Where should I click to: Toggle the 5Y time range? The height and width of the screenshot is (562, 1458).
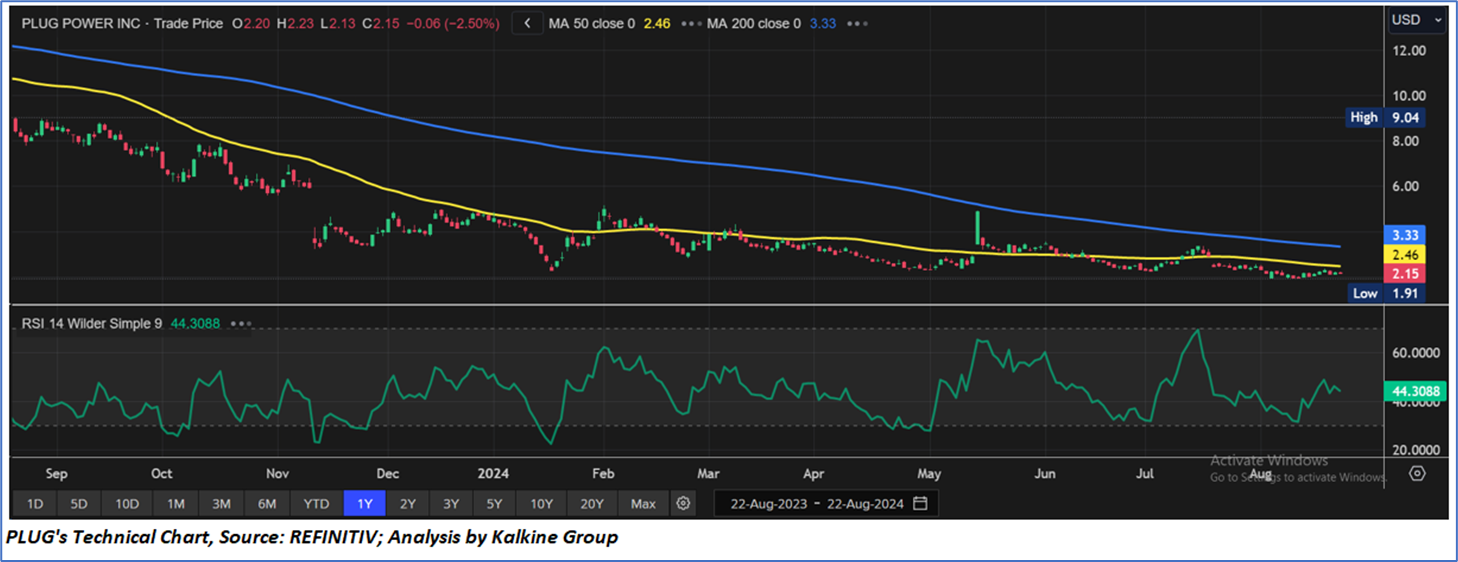494,503
